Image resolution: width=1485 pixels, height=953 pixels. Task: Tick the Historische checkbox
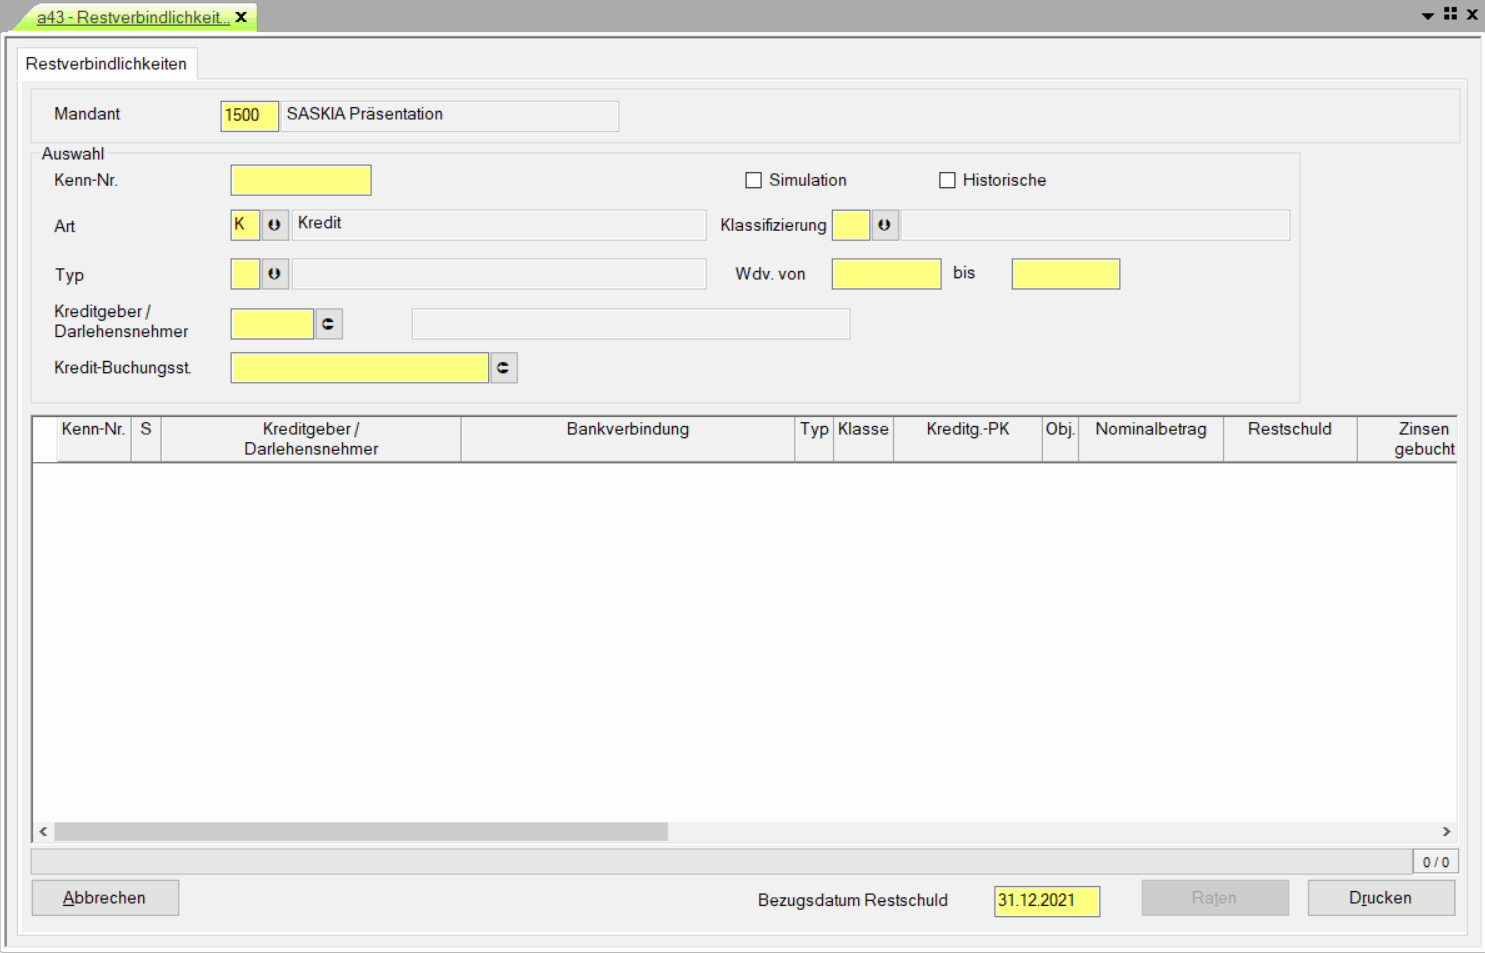coord(947,180)
